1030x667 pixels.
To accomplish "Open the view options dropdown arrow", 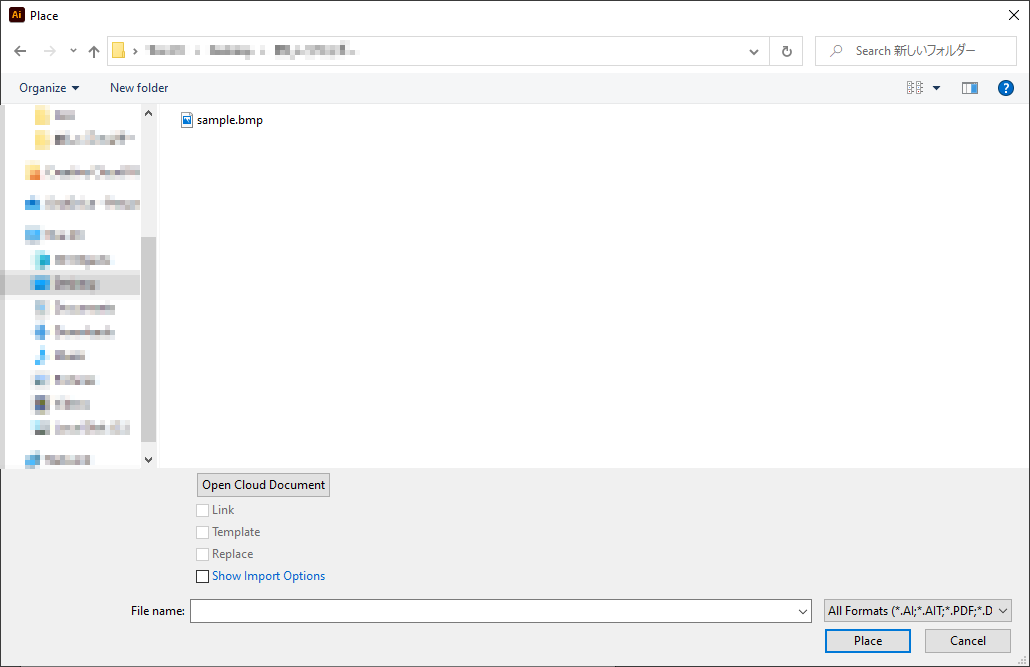I will click(937, 88).
